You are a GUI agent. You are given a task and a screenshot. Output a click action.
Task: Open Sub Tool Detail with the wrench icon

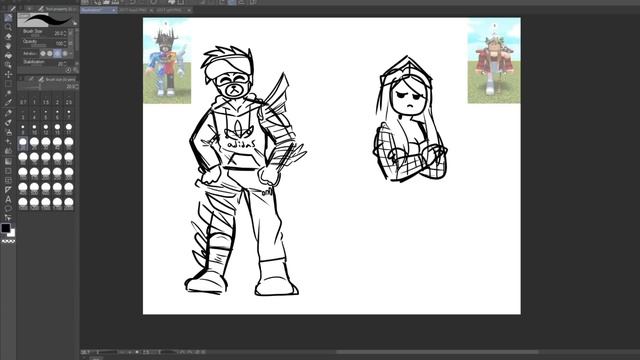click(75, 70)
